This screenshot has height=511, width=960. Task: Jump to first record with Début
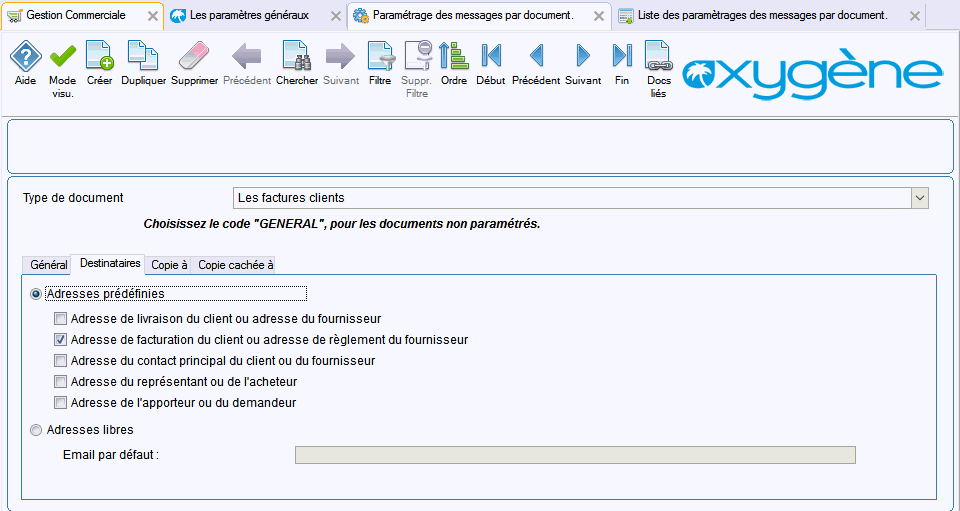(491, 56)
